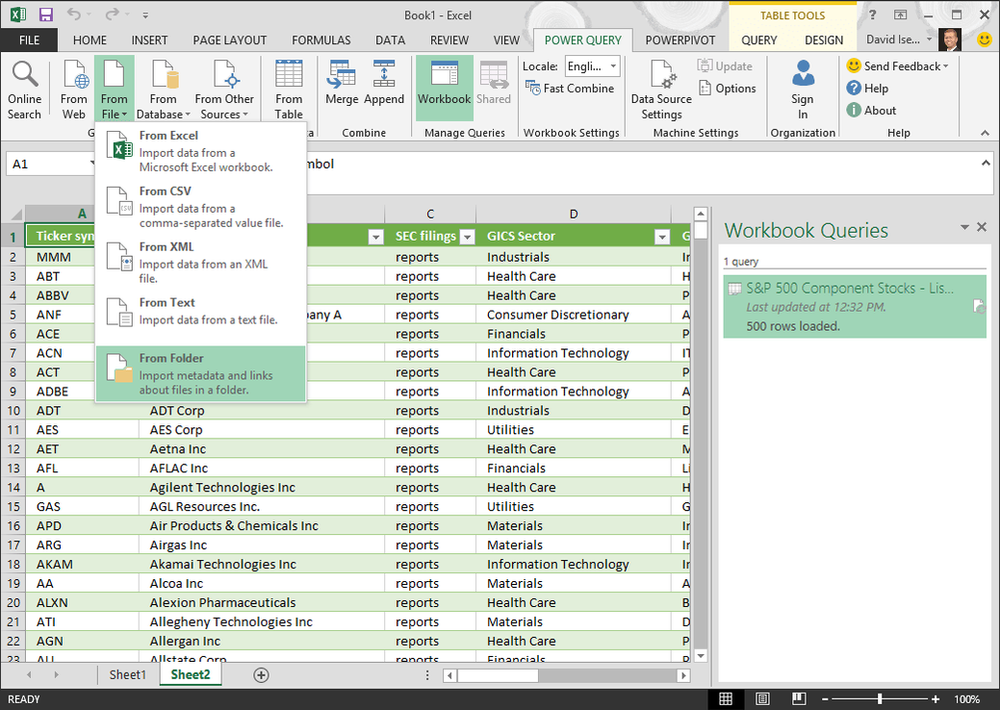Switch to Page Layout view

[x=761, y=698]
